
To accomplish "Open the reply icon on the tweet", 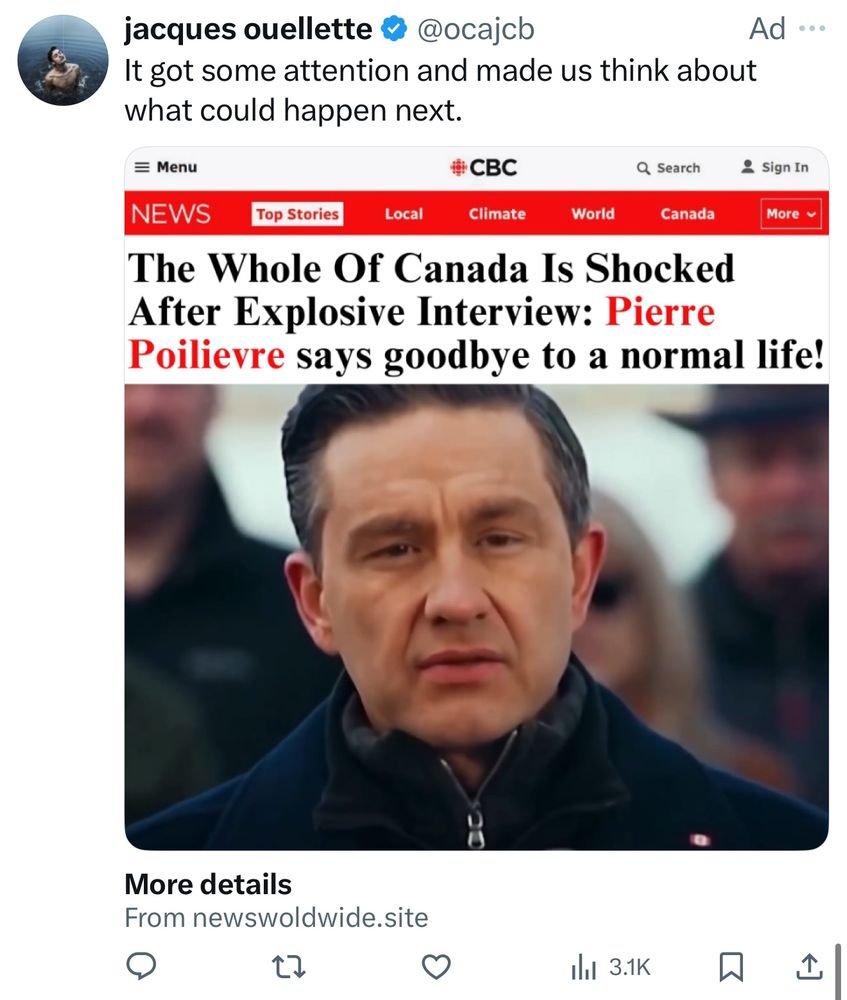I will pyautogui.click(x=142, y=966).
